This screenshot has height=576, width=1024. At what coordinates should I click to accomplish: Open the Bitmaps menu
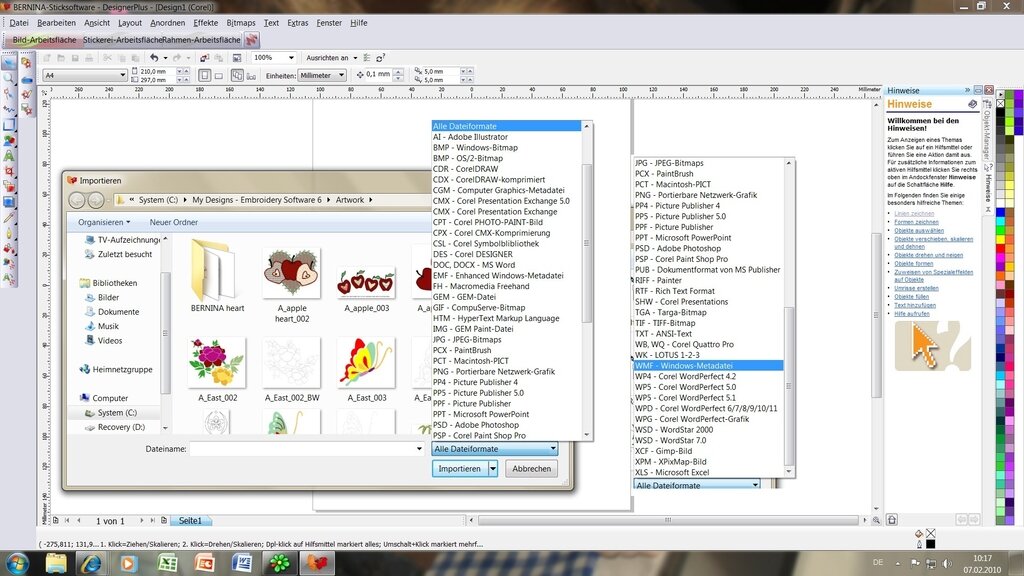pos(241,23)
